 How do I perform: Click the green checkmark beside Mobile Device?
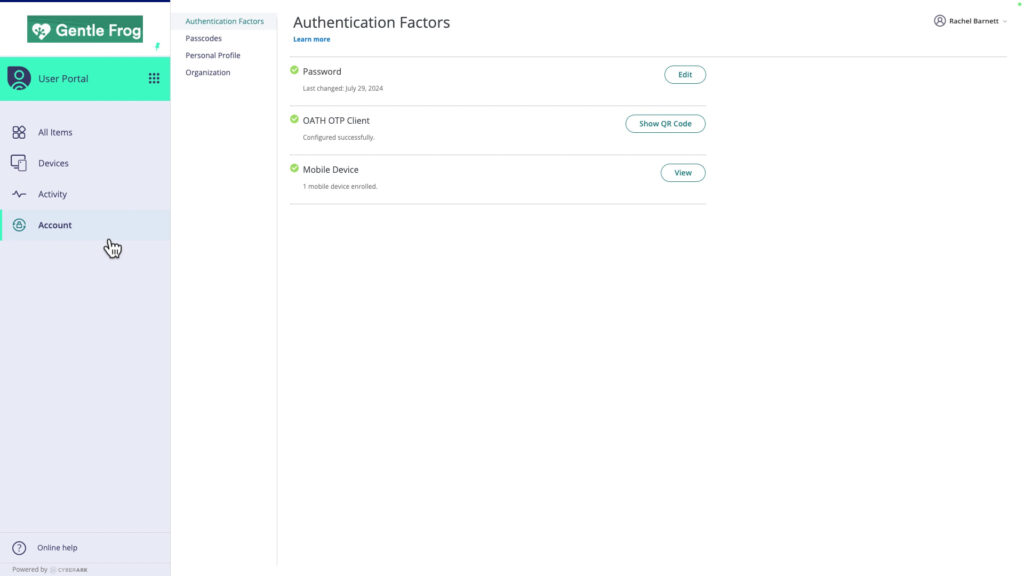(294, 169)
